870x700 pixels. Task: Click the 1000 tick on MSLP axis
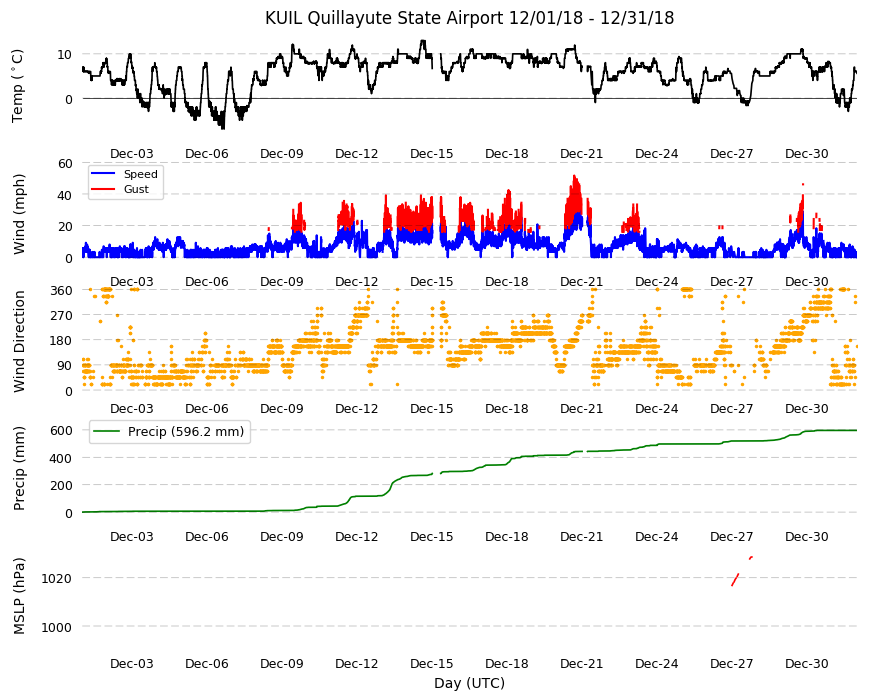point(57,627)
